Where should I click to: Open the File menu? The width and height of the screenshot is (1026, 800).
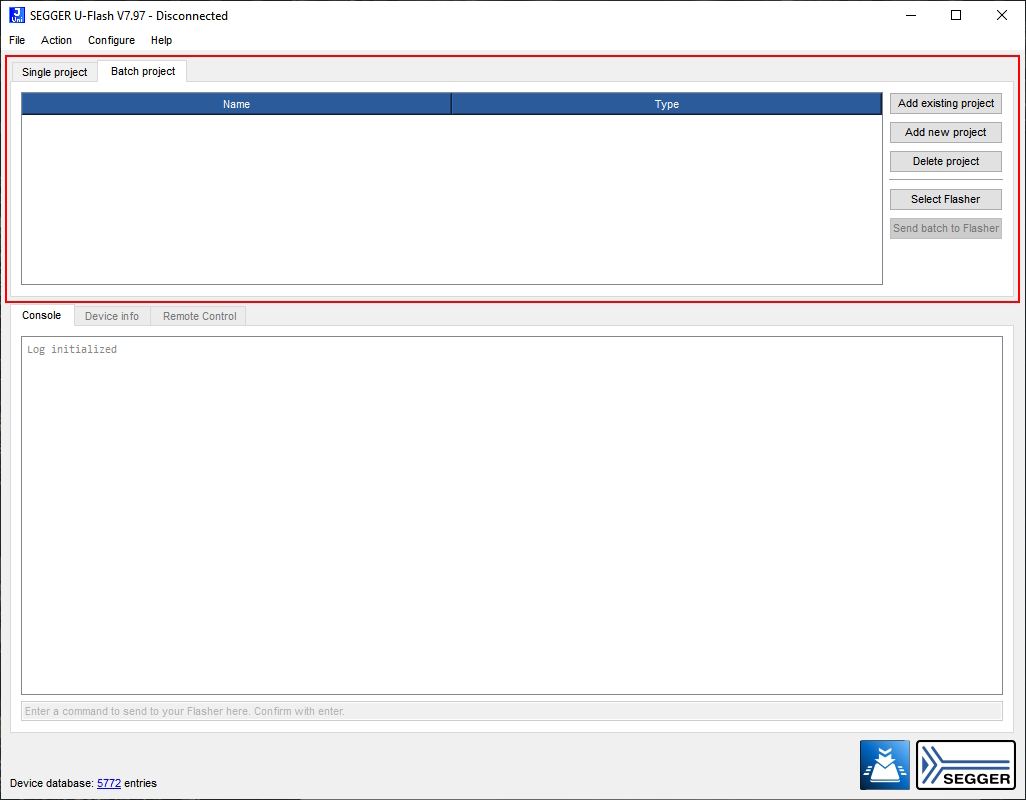tap(17, 40)
